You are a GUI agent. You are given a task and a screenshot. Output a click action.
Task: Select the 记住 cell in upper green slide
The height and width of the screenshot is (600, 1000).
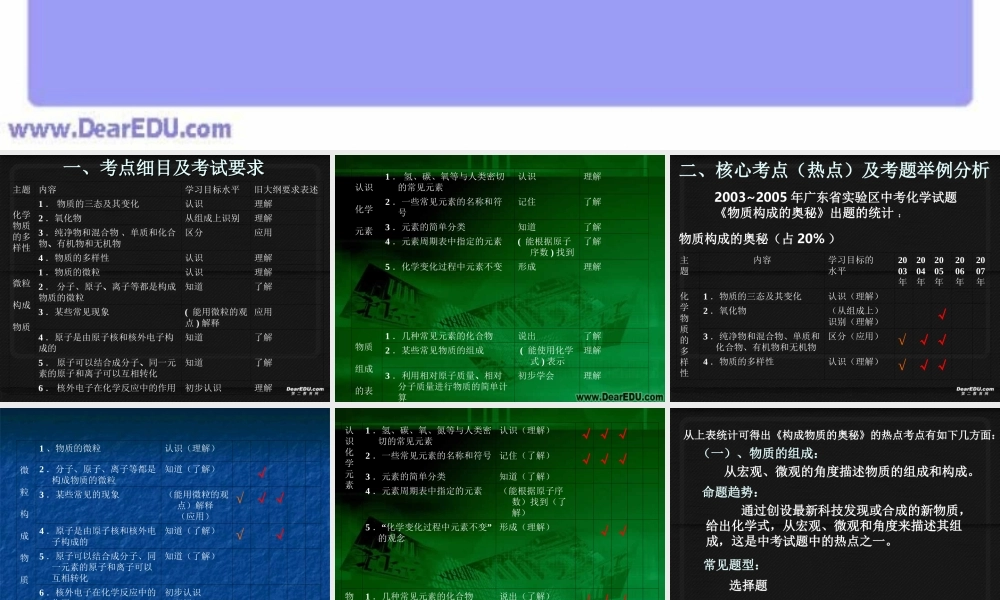coord(527,201)
